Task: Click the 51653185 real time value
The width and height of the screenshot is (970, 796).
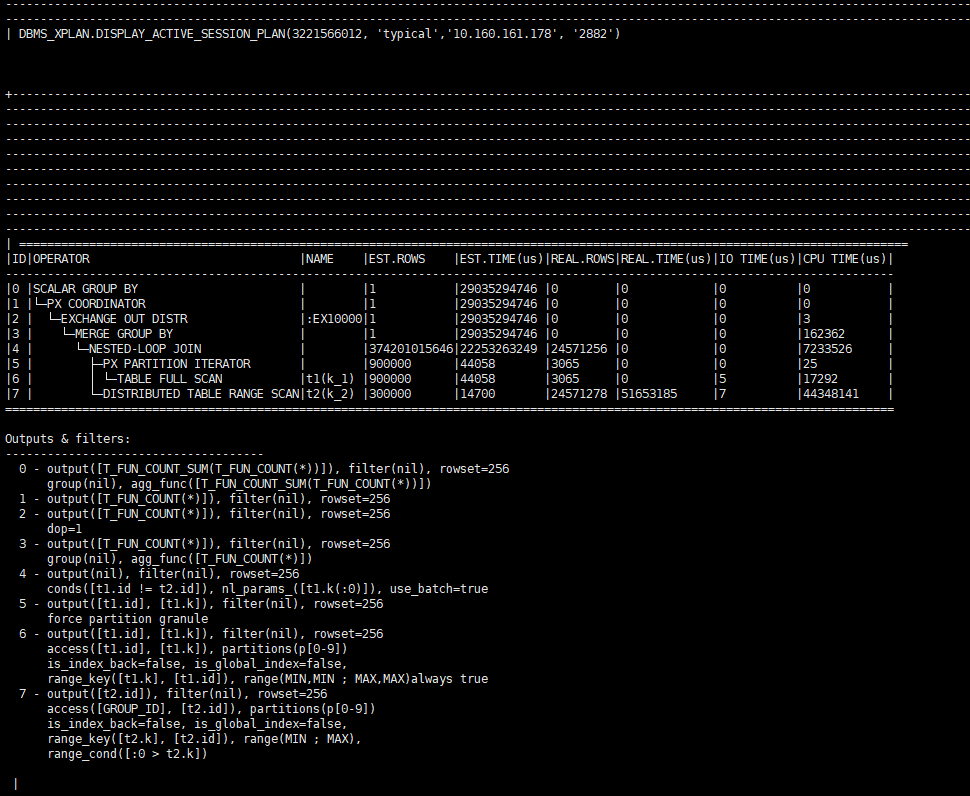Action: click(x=651, y=394)
